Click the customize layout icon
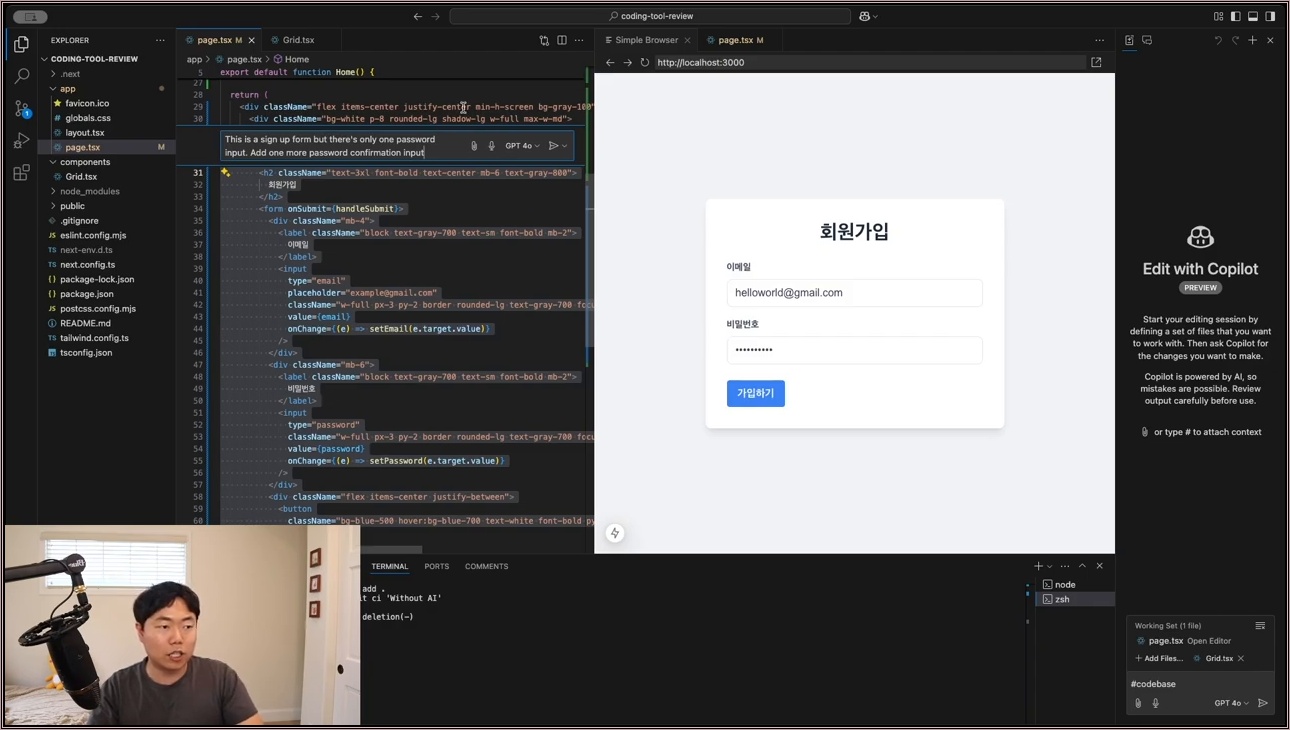The image size is (1290, 730). (1218, 16)
